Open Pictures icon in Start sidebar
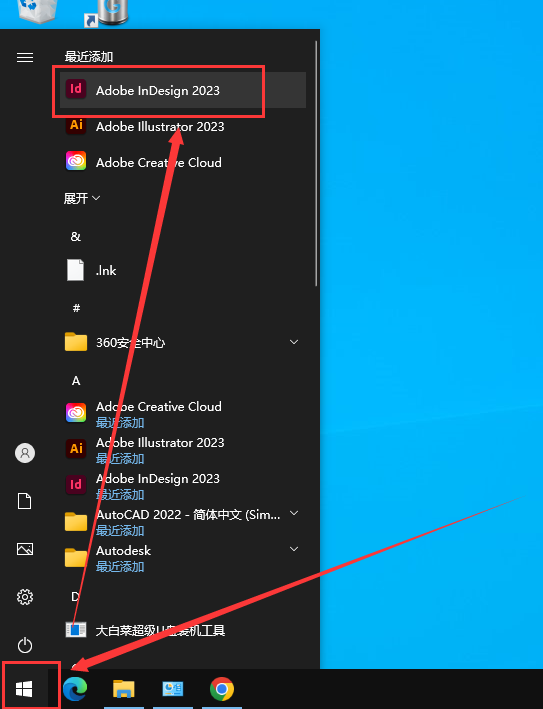543x709 pixels. tap(25, 549)
